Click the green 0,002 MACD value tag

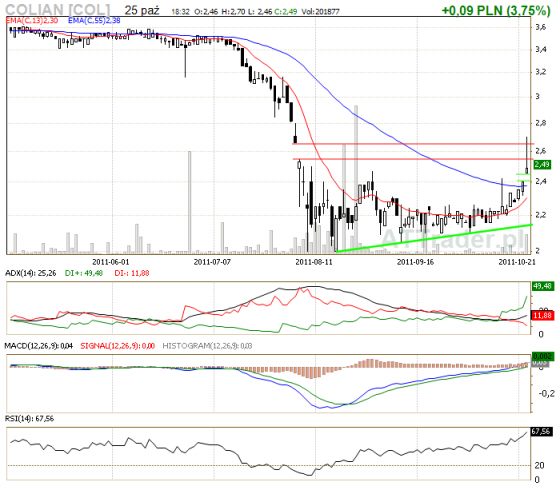point(542,356)
